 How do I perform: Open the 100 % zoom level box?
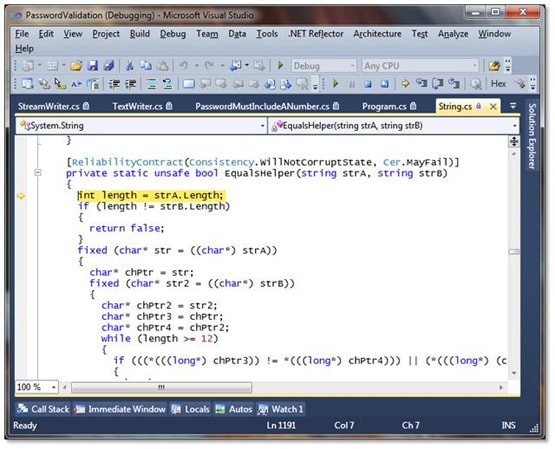37,387
